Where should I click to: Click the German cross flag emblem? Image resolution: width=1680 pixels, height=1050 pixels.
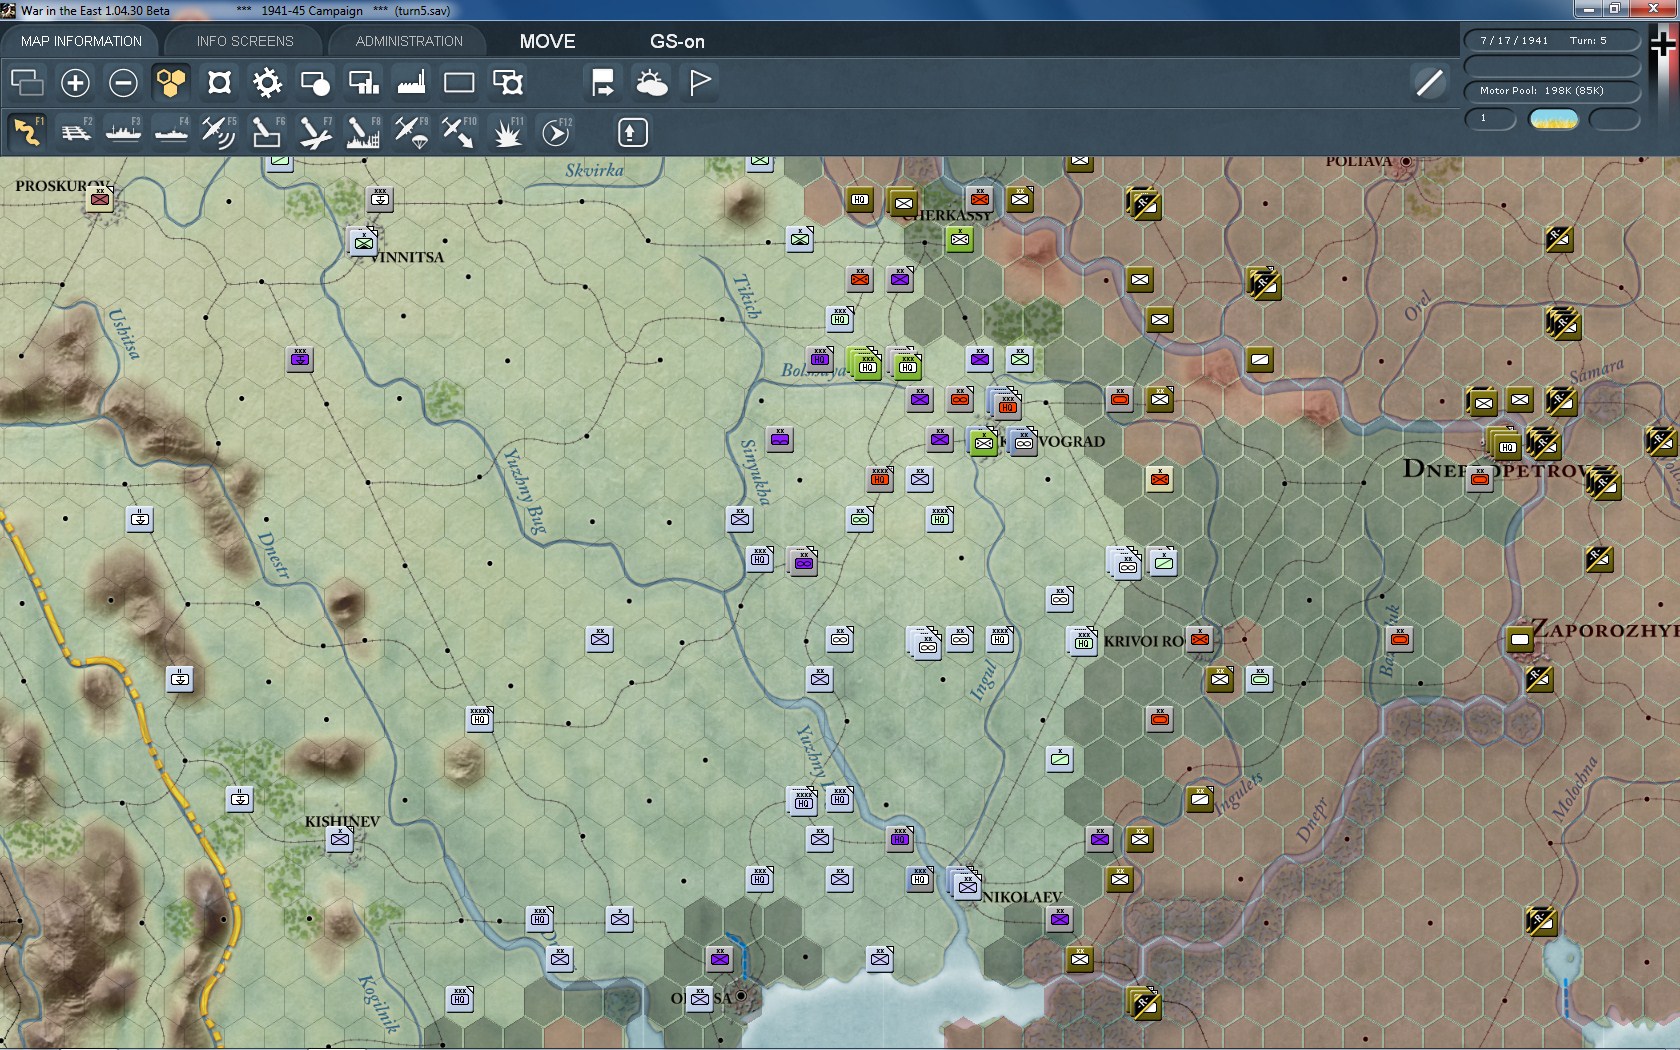1662,45
